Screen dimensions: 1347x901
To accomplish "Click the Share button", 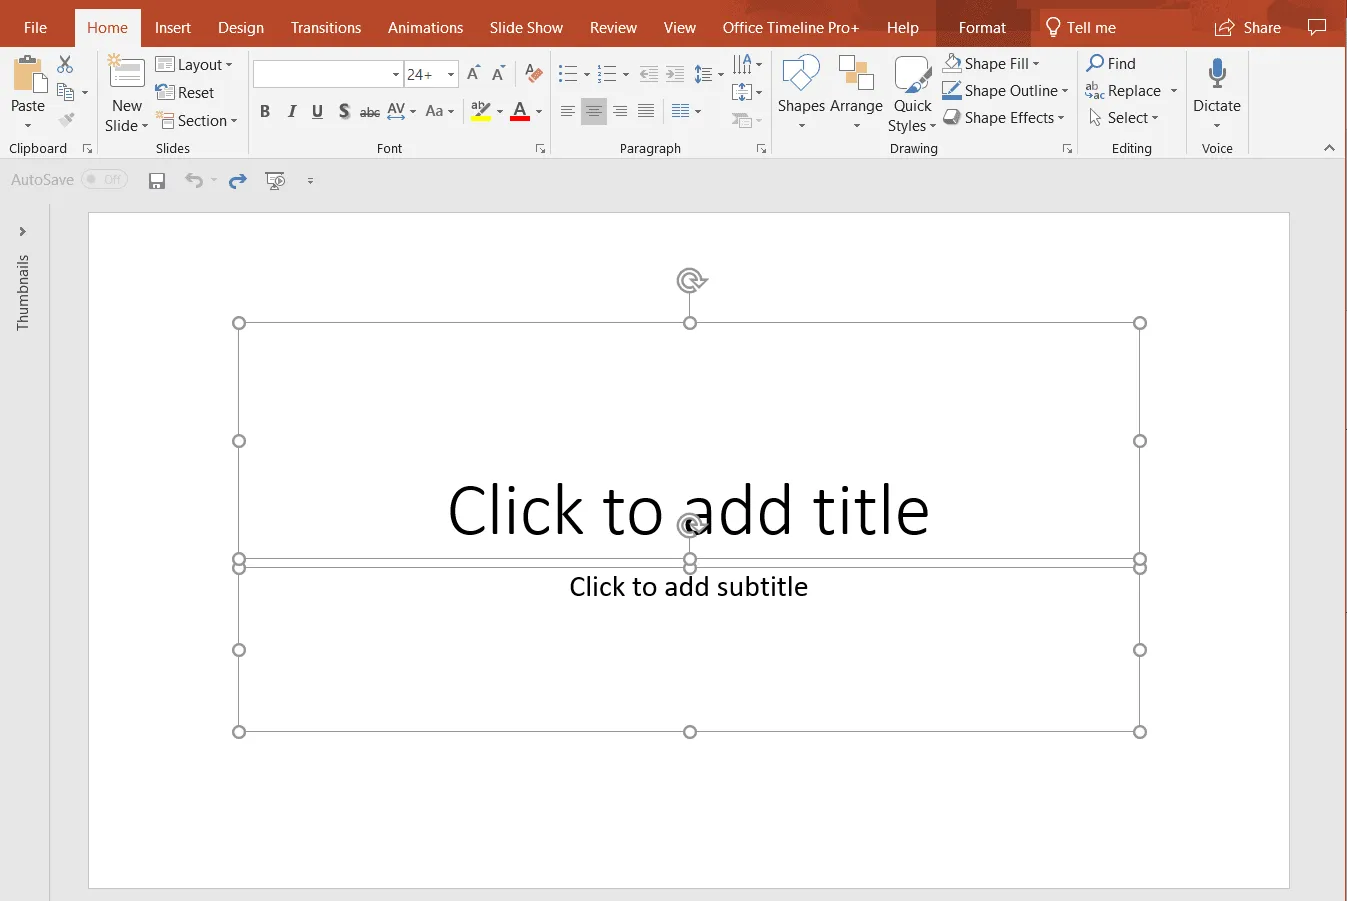I will 1247,27.
